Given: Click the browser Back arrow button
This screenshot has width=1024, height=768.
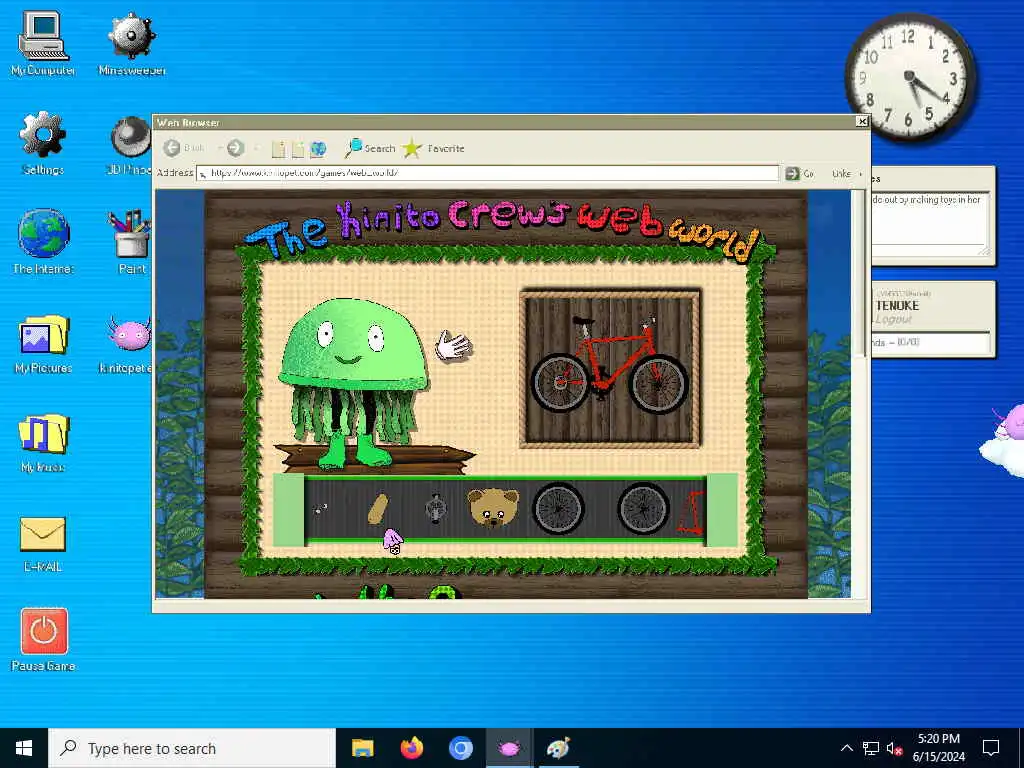Looking at the screenshot, I should pyautogui.click(x=172, y=148).
